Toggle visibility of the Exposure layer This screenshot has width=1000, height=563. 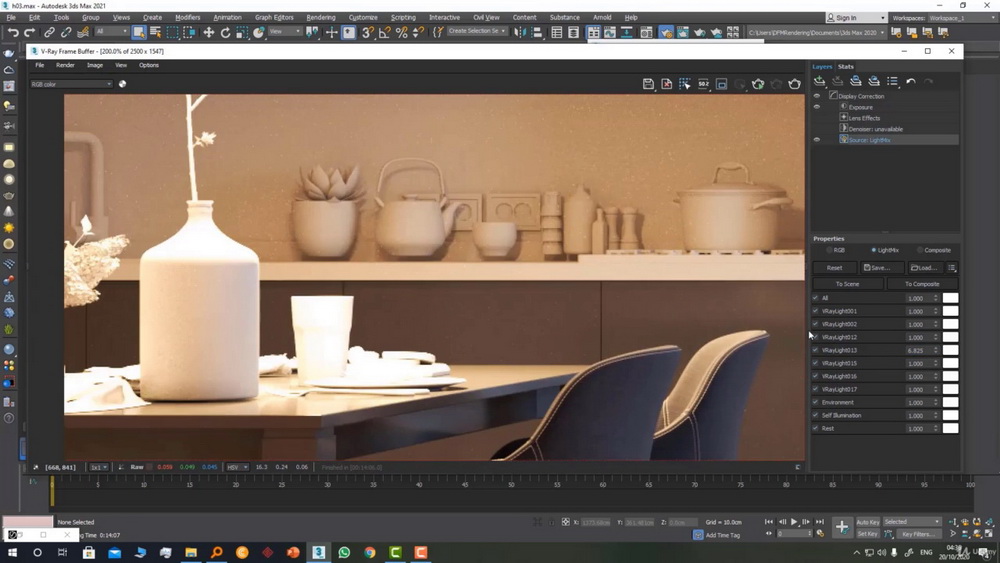coord(817,107)
